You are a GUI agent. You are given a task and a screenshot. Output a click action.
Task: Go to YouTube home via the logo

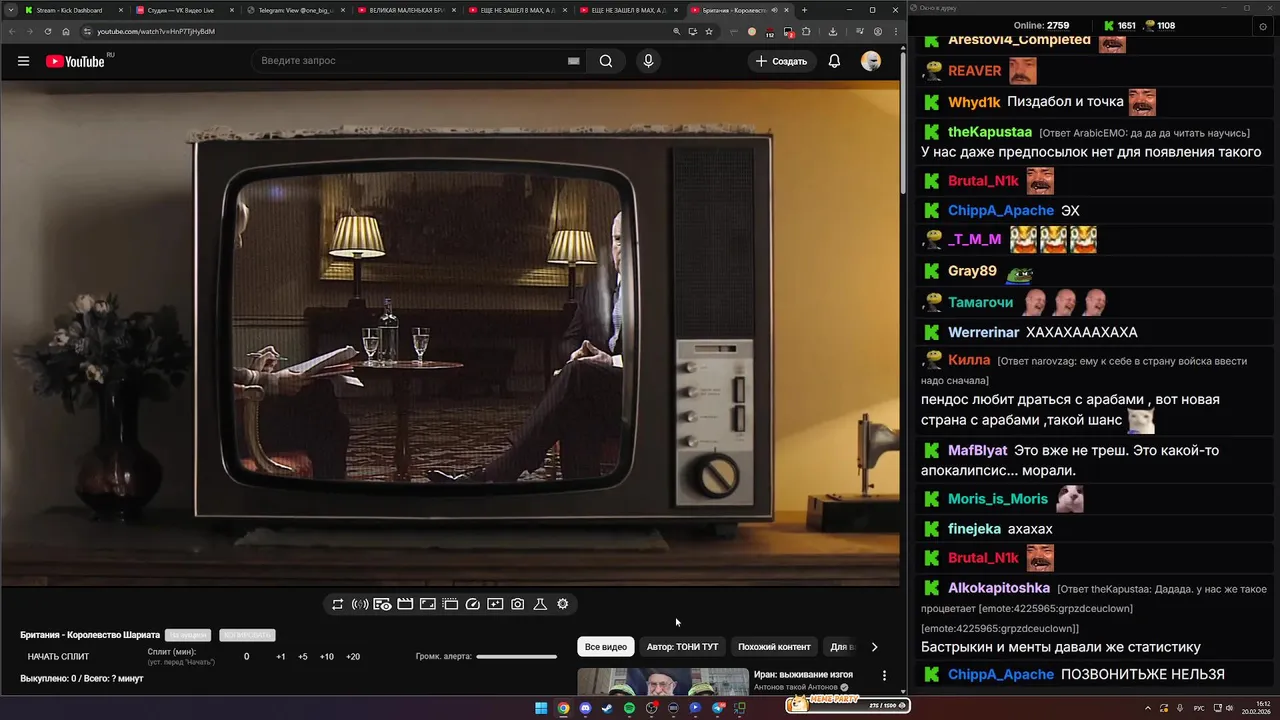click(75, 61)
